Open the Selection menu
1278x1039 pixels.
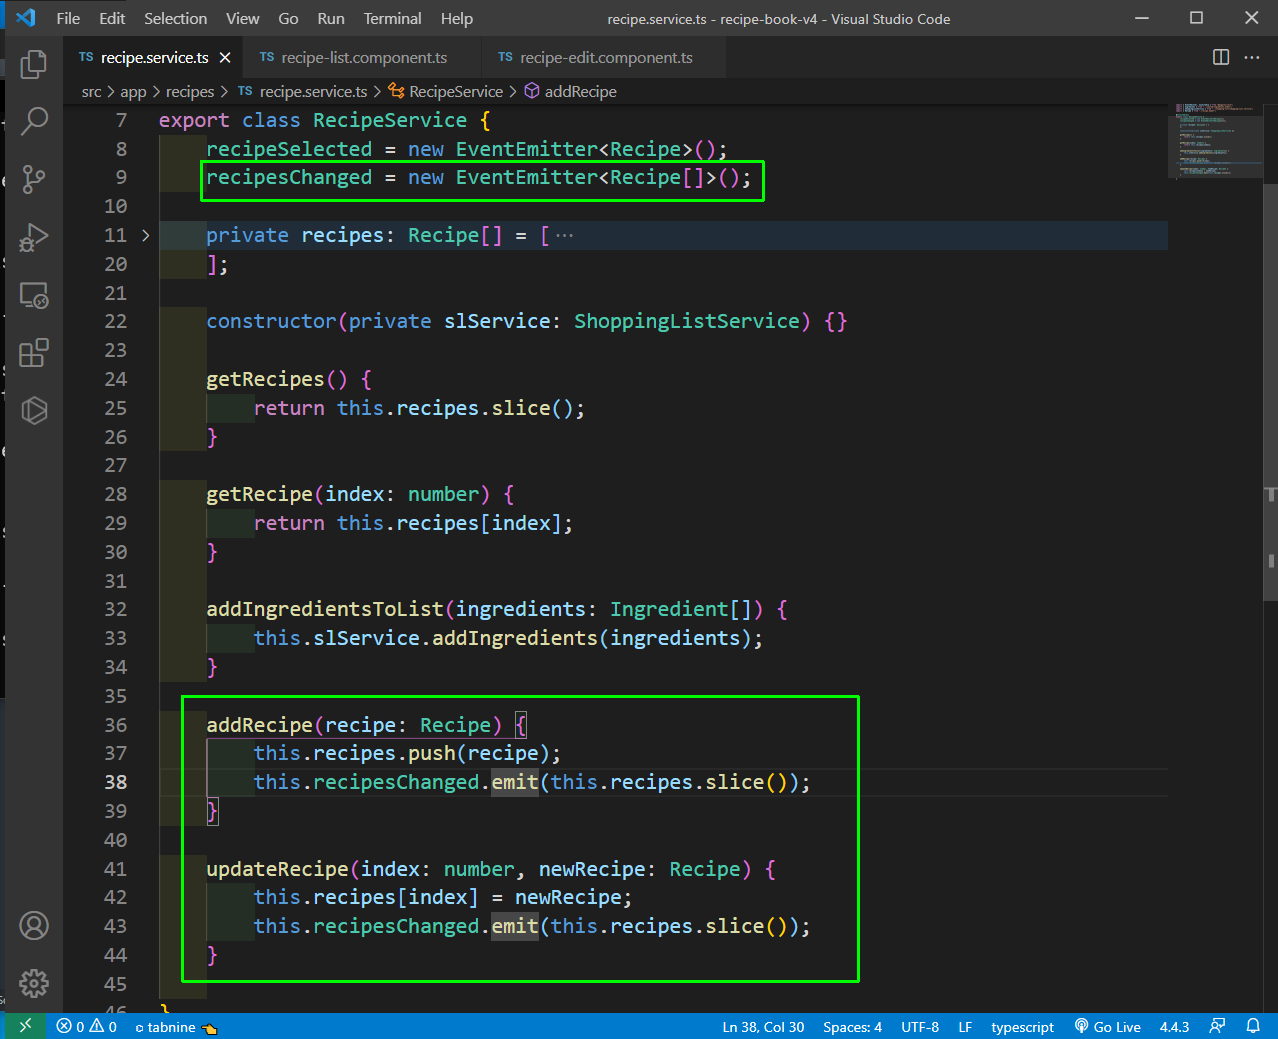click(175, 18)
